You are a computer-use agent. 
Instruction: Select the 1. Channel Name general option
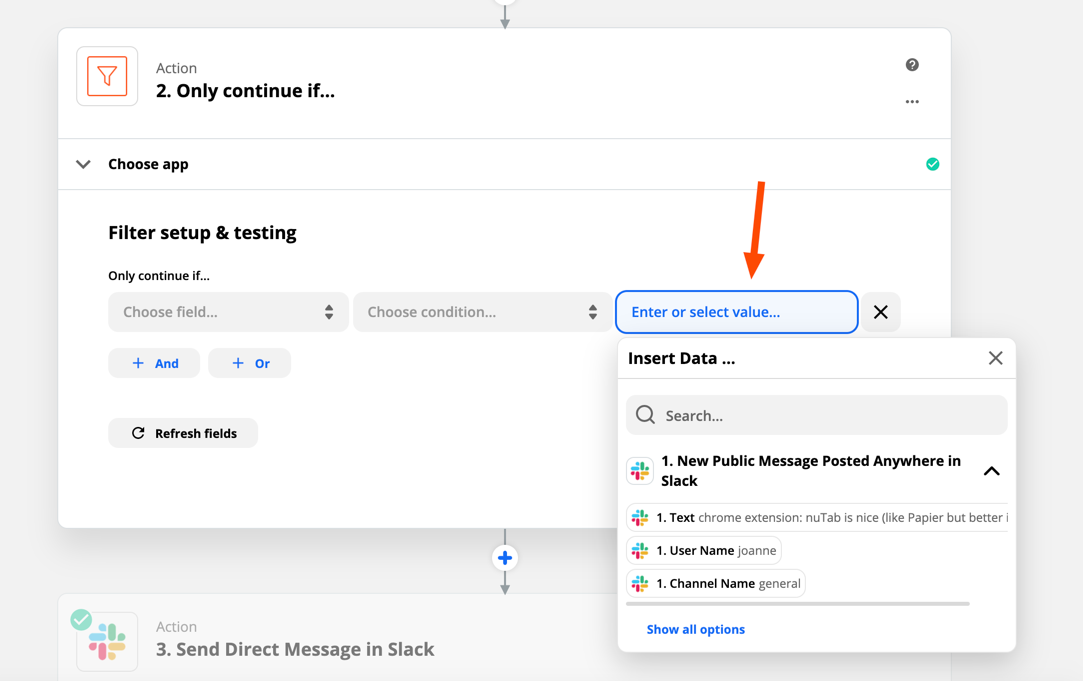coord(716,584)
